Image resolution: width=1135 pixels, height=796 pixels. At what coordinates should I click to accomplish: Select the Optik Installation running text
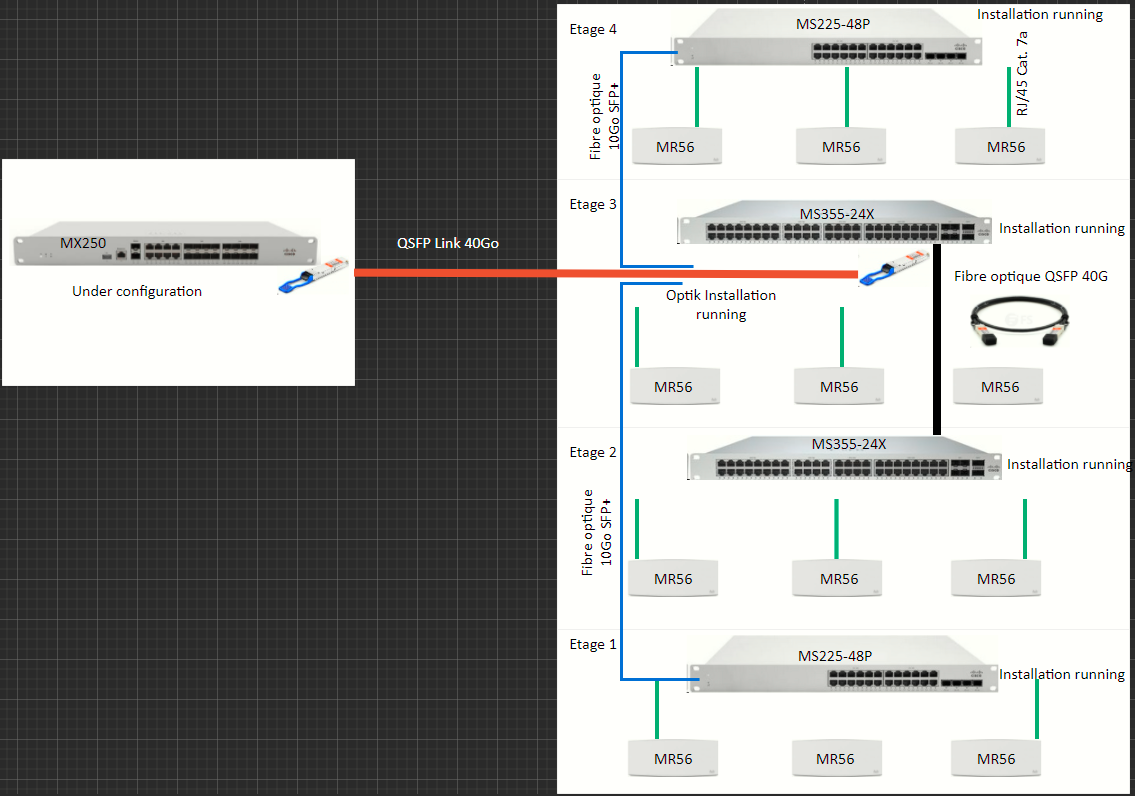coord(721,304)
